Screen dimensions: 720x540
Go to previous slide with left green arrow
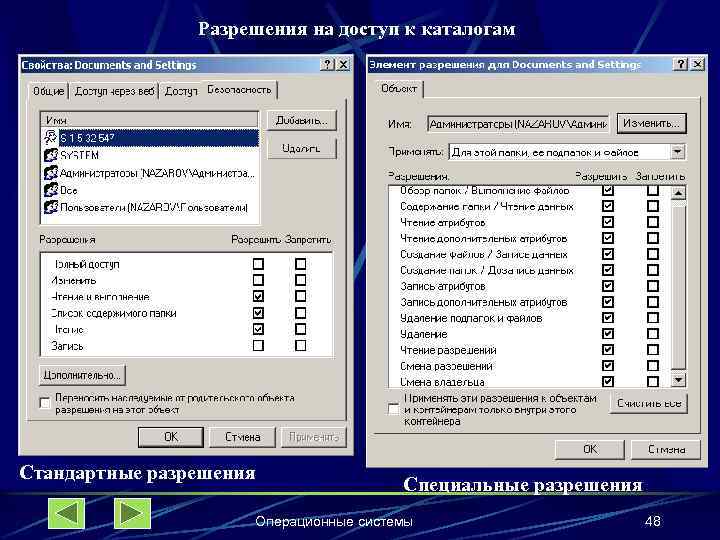point(67,513)
